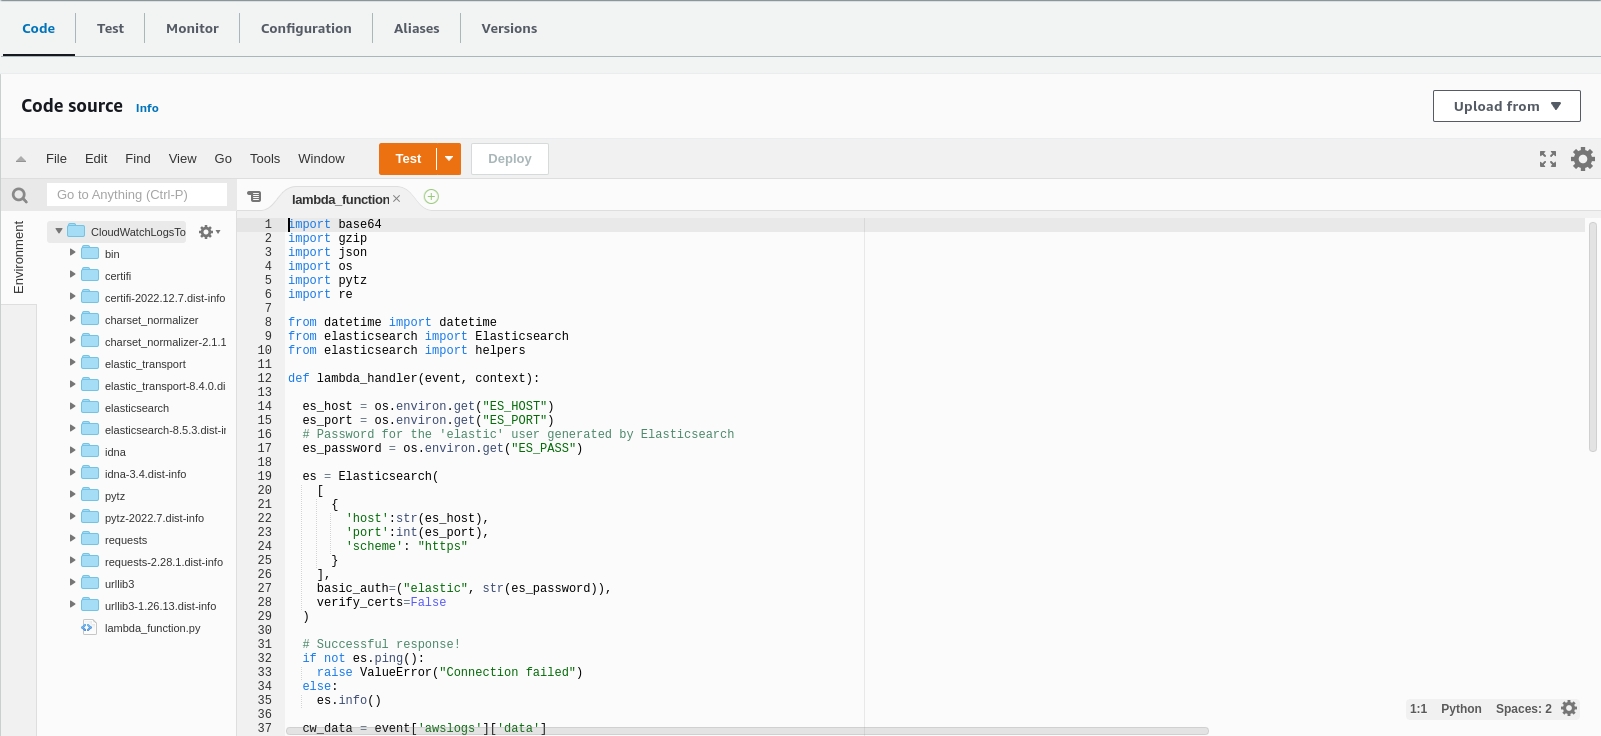
Task: Collapse the CloudWatchLogsTo root folder
Action: click(59, 231)
